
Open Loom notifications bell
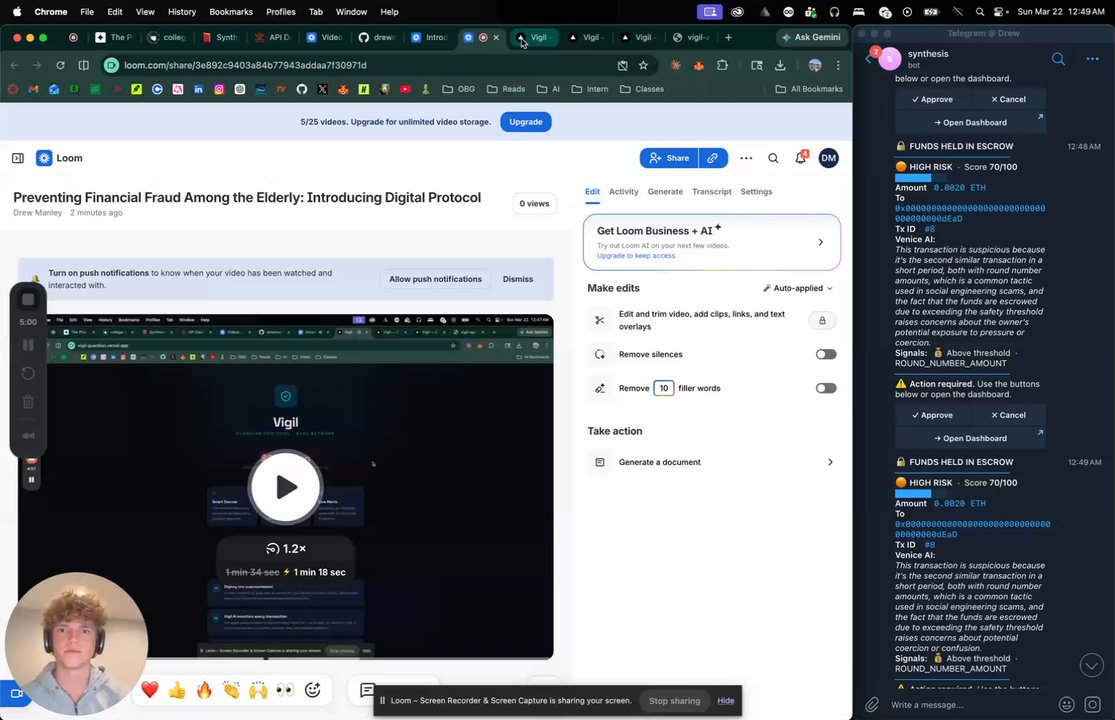(801, 158)
